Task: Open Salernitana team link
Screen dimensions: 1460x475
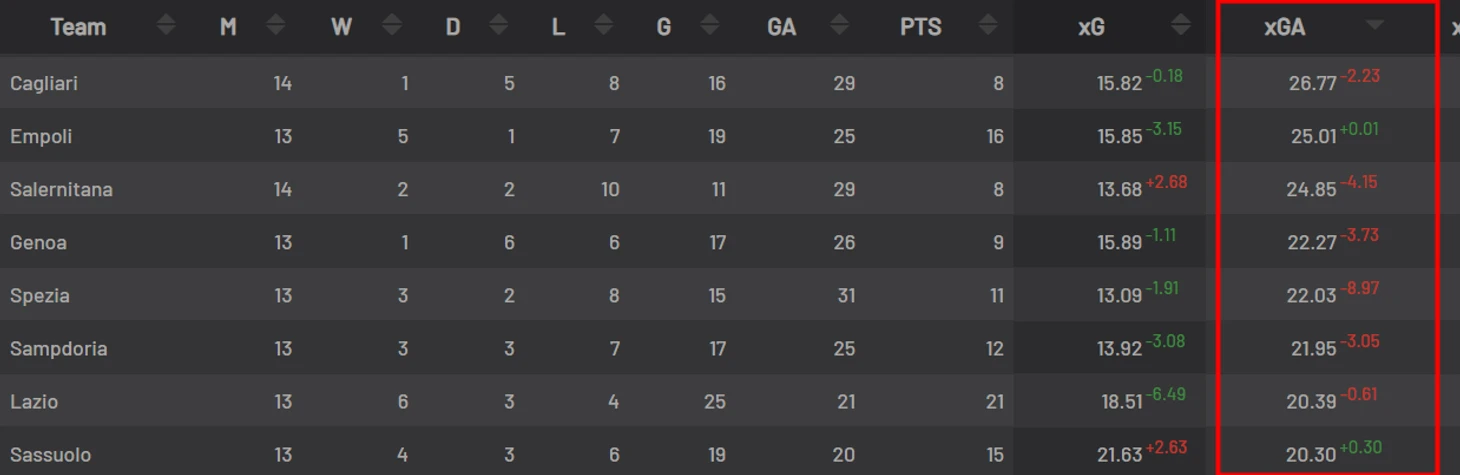Action: pos(61,189)
